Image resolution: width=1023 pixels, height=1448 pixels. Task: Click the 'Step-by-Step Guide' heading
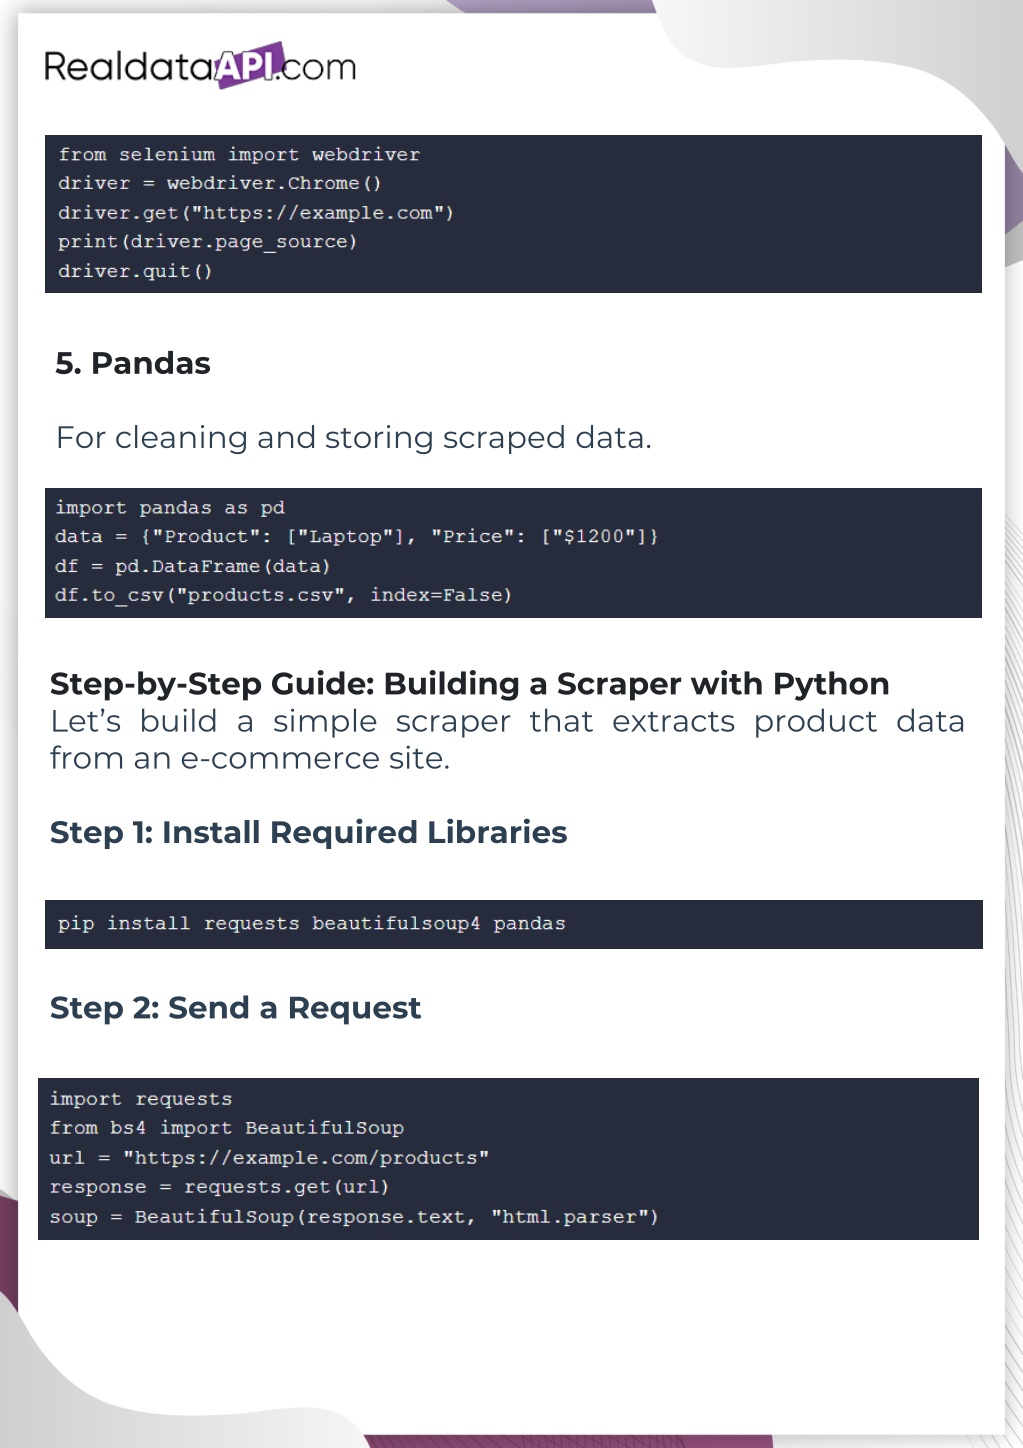click(469, 684)
